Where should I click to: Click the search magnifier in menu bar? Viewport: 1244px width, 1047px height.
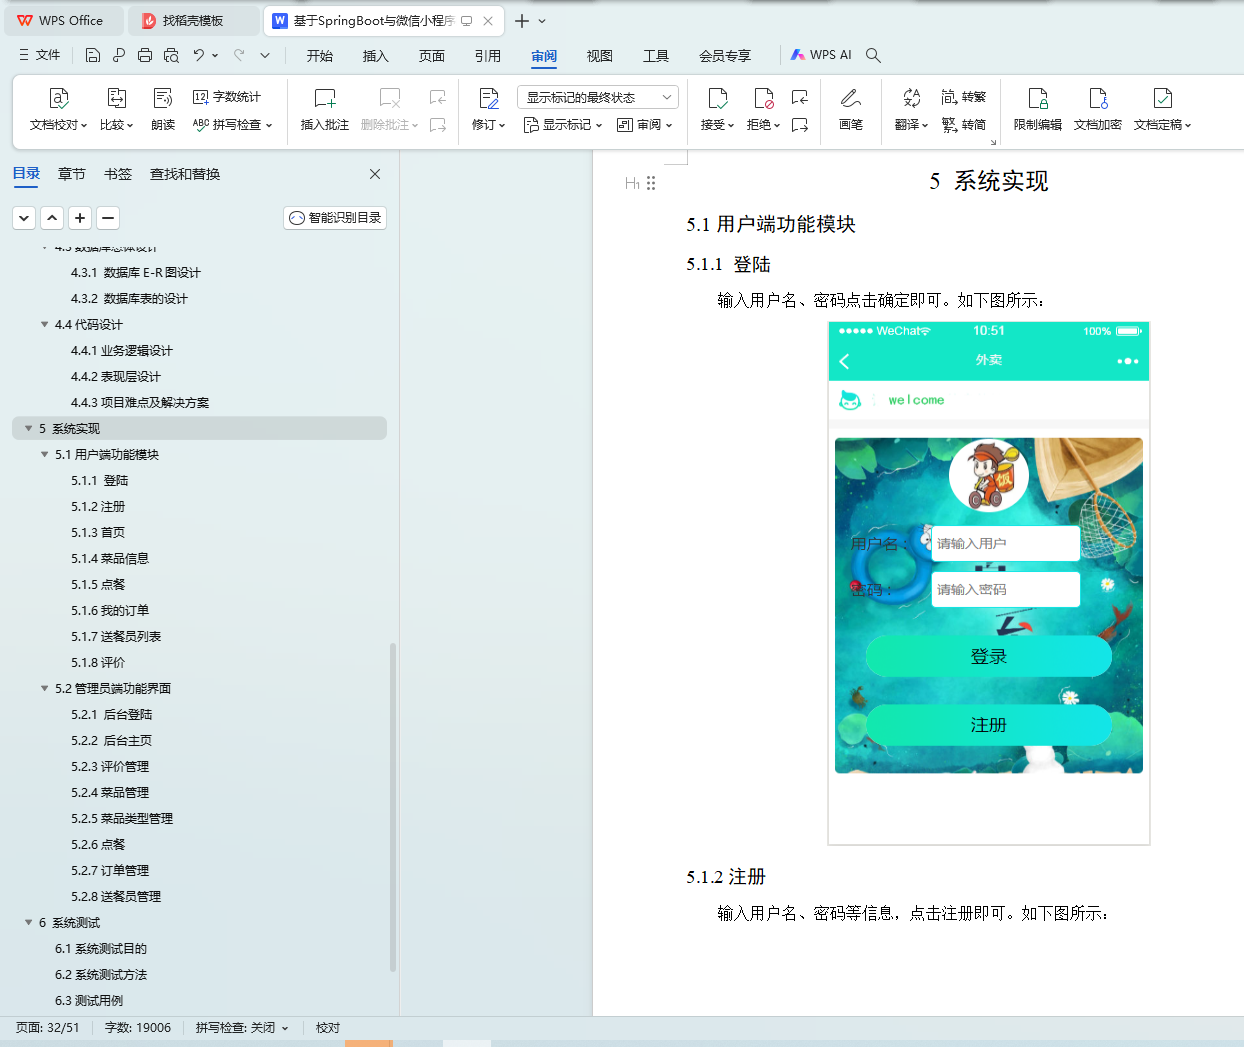(x=873, y=55)
